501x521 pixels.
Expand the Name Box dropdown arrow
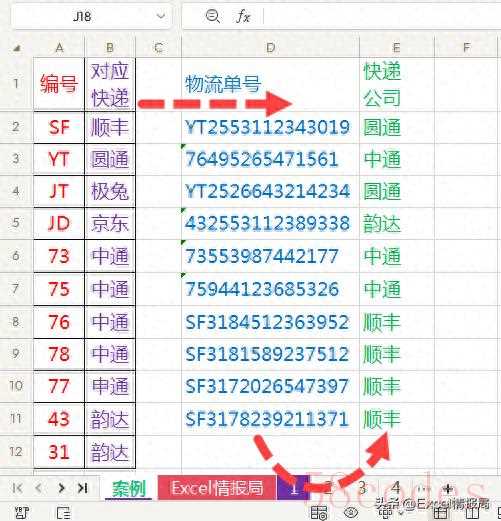pos(161,16)
